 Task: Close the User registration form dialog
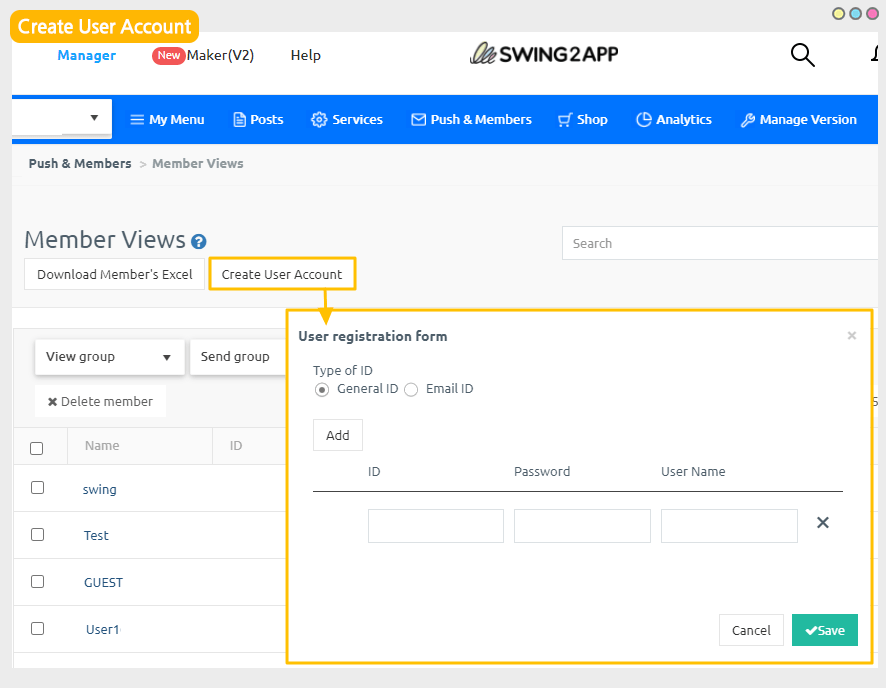click(852, 336)
